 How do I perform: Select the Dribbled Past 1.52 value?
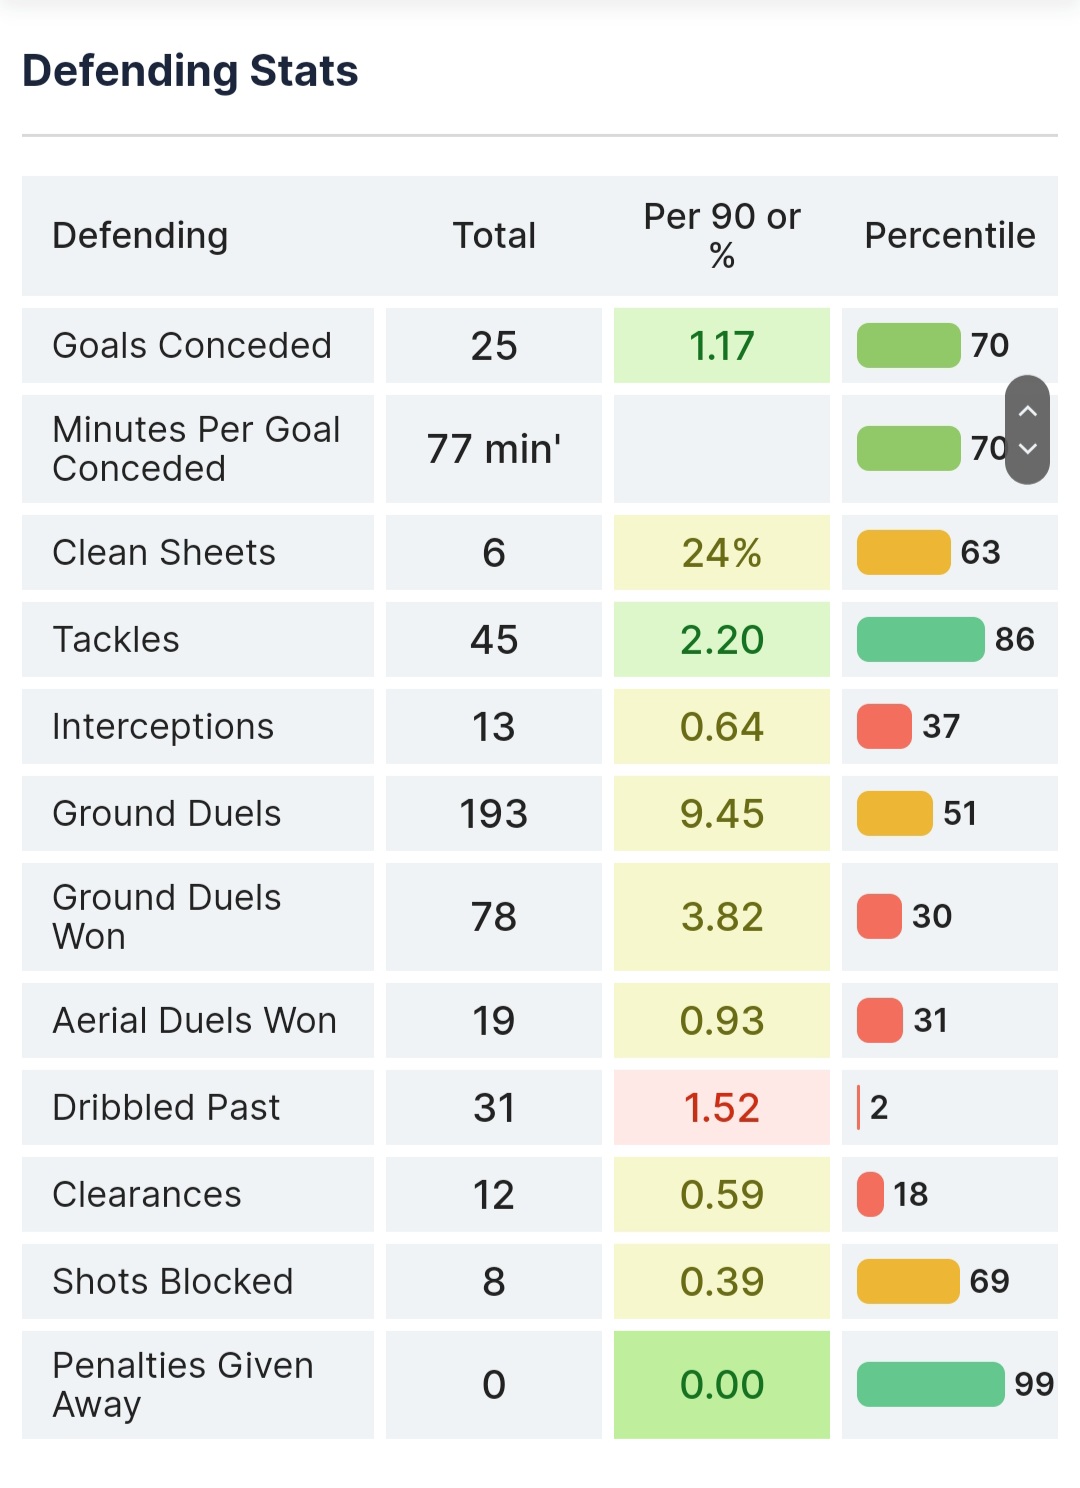tap(722, 1108)
